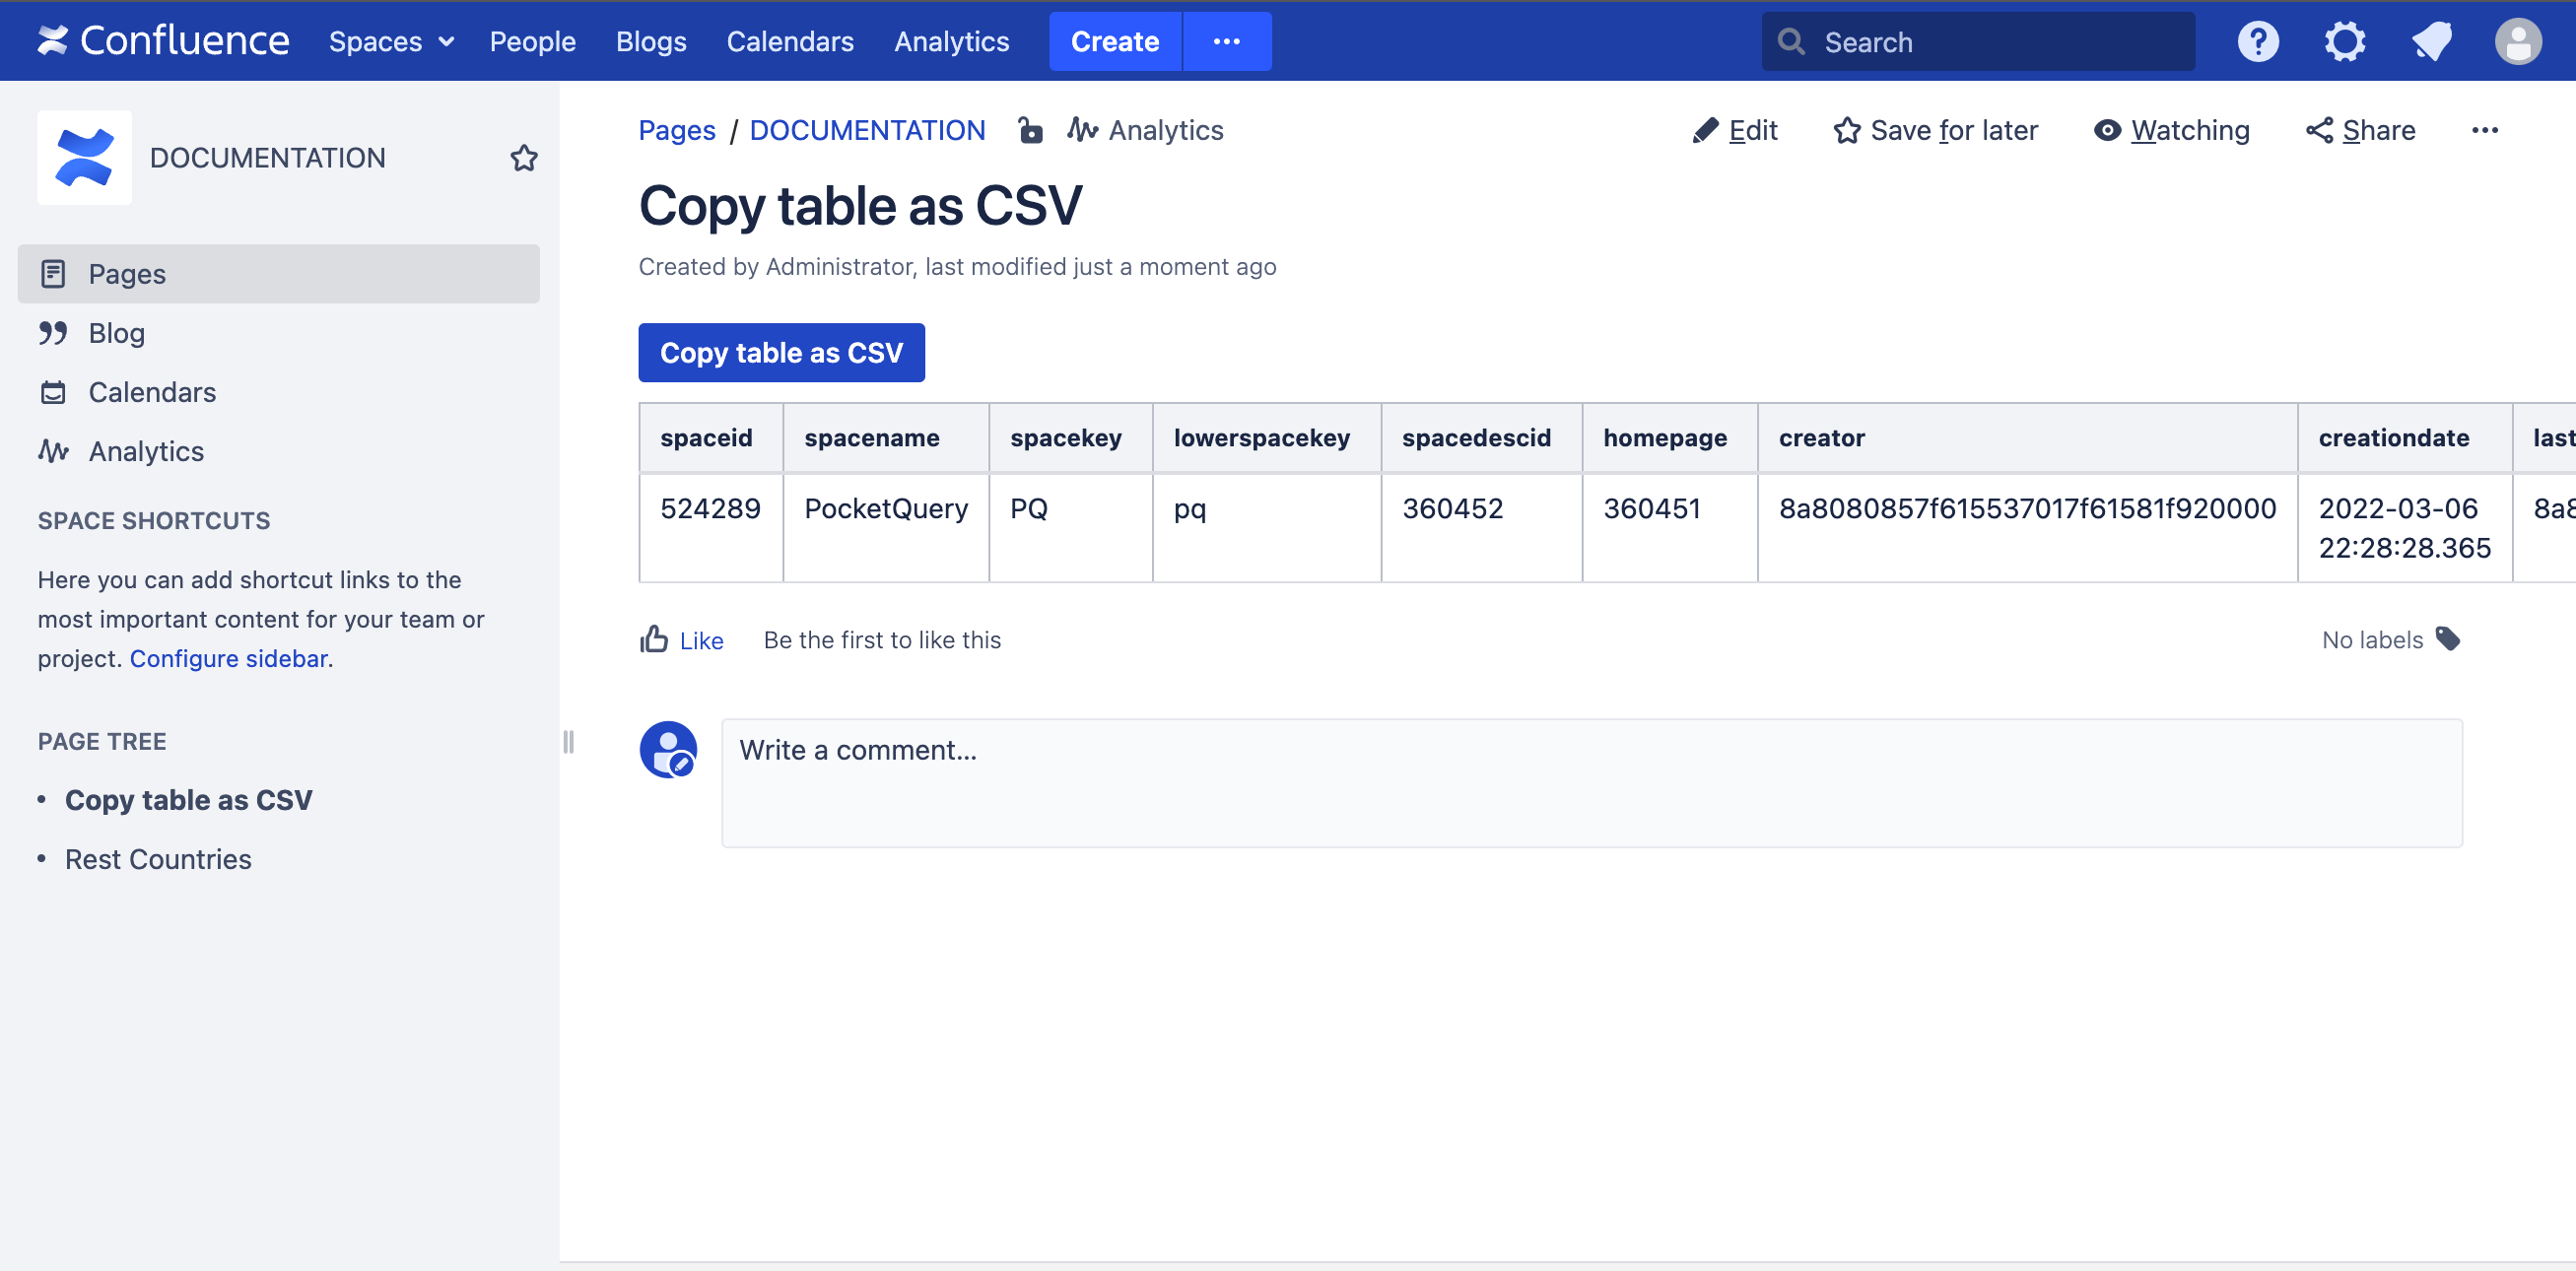Screen dimensions: 2576x1271
Task: Toggle Save for later star
Action: click(x=1935, y=130)
